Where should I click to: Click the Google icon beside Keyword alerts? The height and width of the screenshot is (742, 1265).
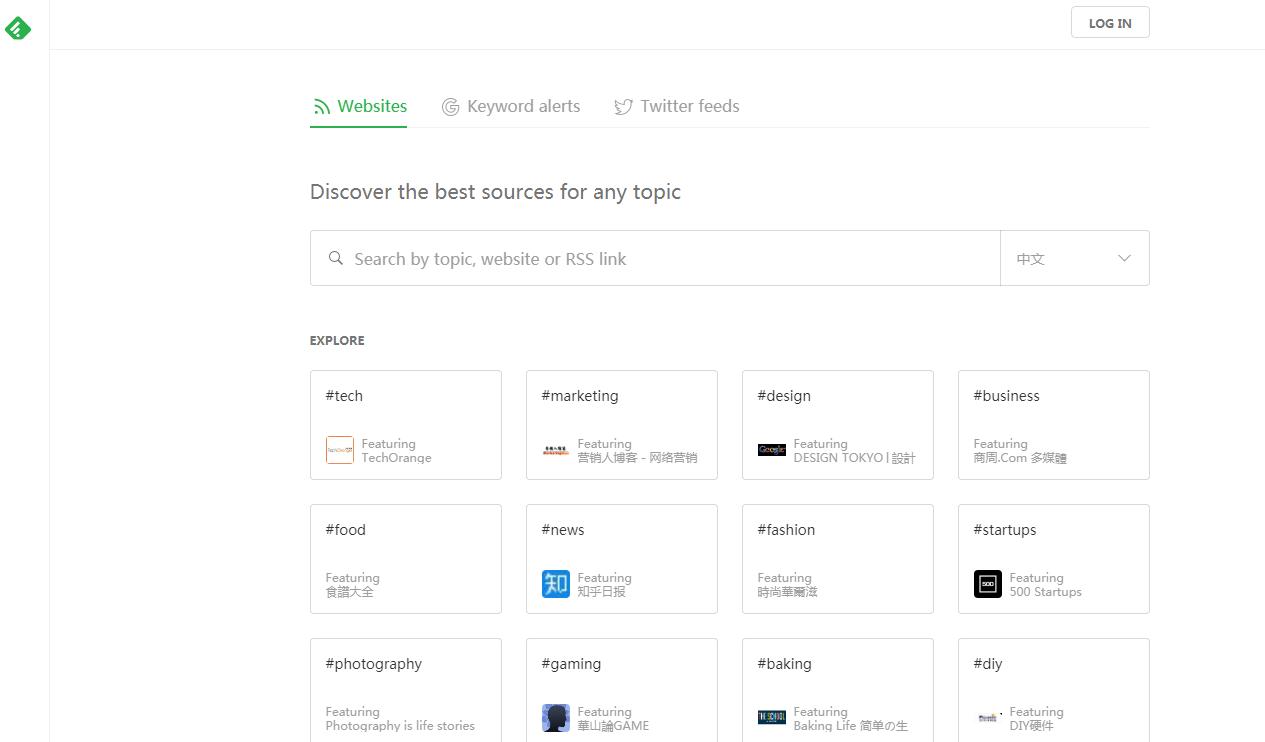click(x=450, y=107)
